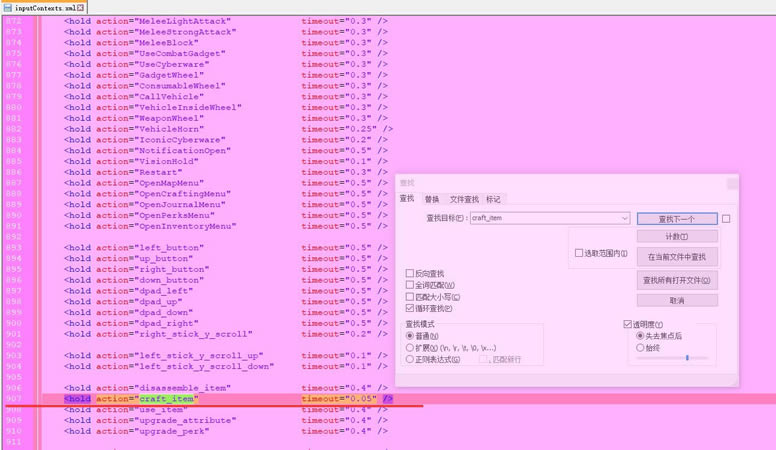The height and width of the screenshot is (450, 776).
Task: Click the CallVehicle action text
Action: point(169,97)
